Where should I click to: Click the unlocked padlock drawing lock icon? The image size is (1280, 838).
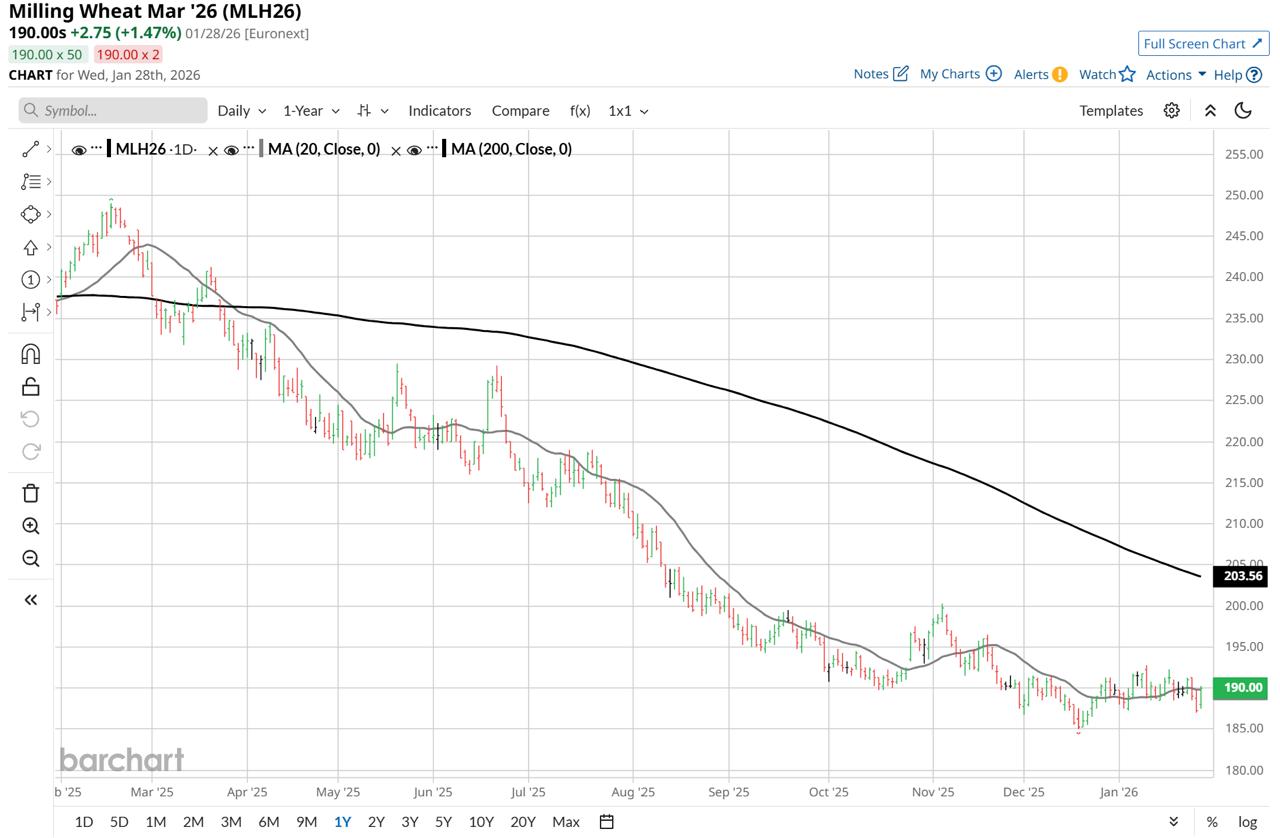[30, 387]
